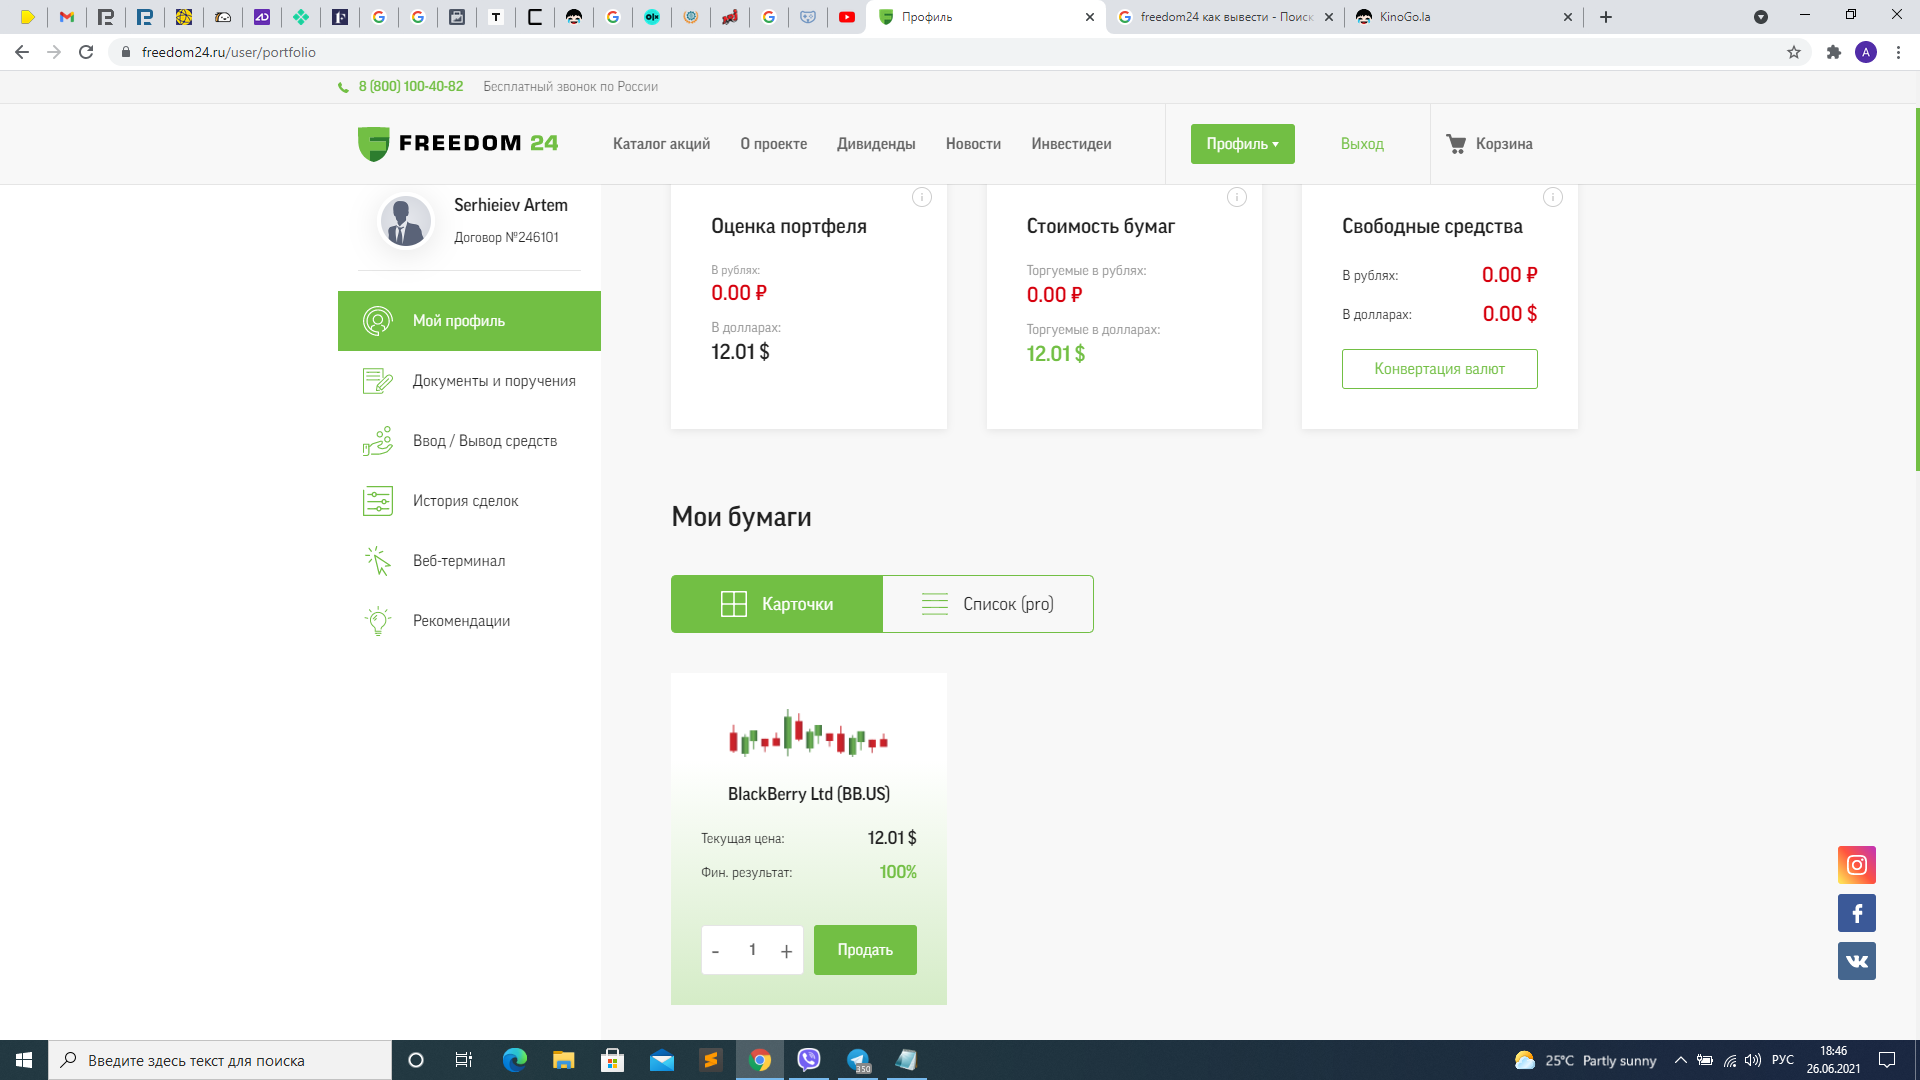Image resolution: width=1920 pixels, height=1080 pixels.
Task: Open the VK social link
Action: (x=1857, y=961)
